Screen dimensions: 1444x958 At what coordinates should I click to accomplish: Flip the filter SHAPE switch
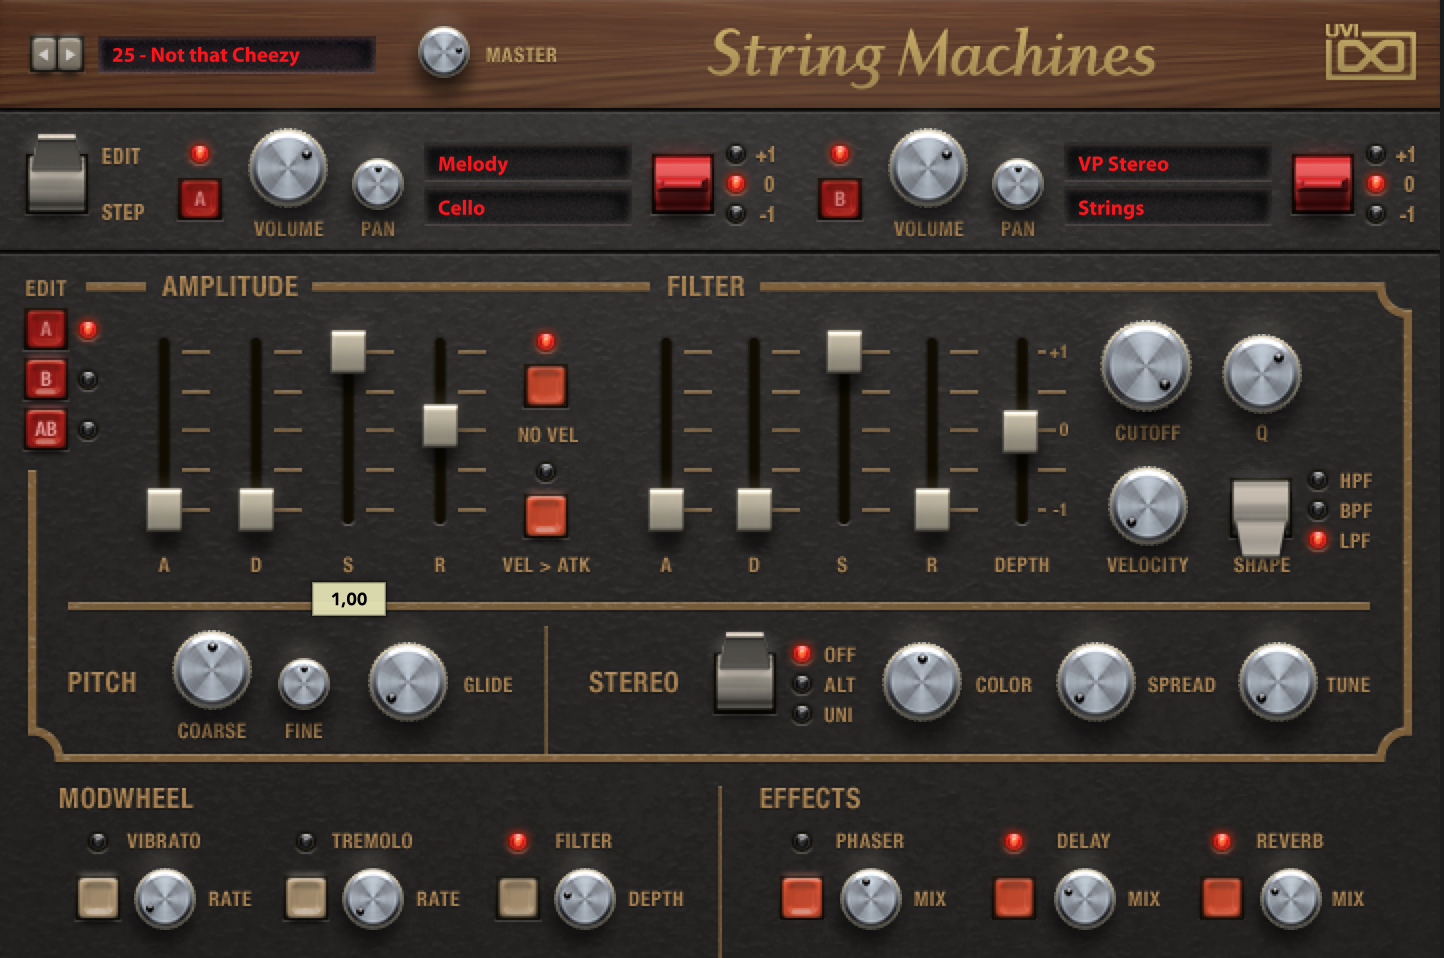click(x=1260, y=517)
